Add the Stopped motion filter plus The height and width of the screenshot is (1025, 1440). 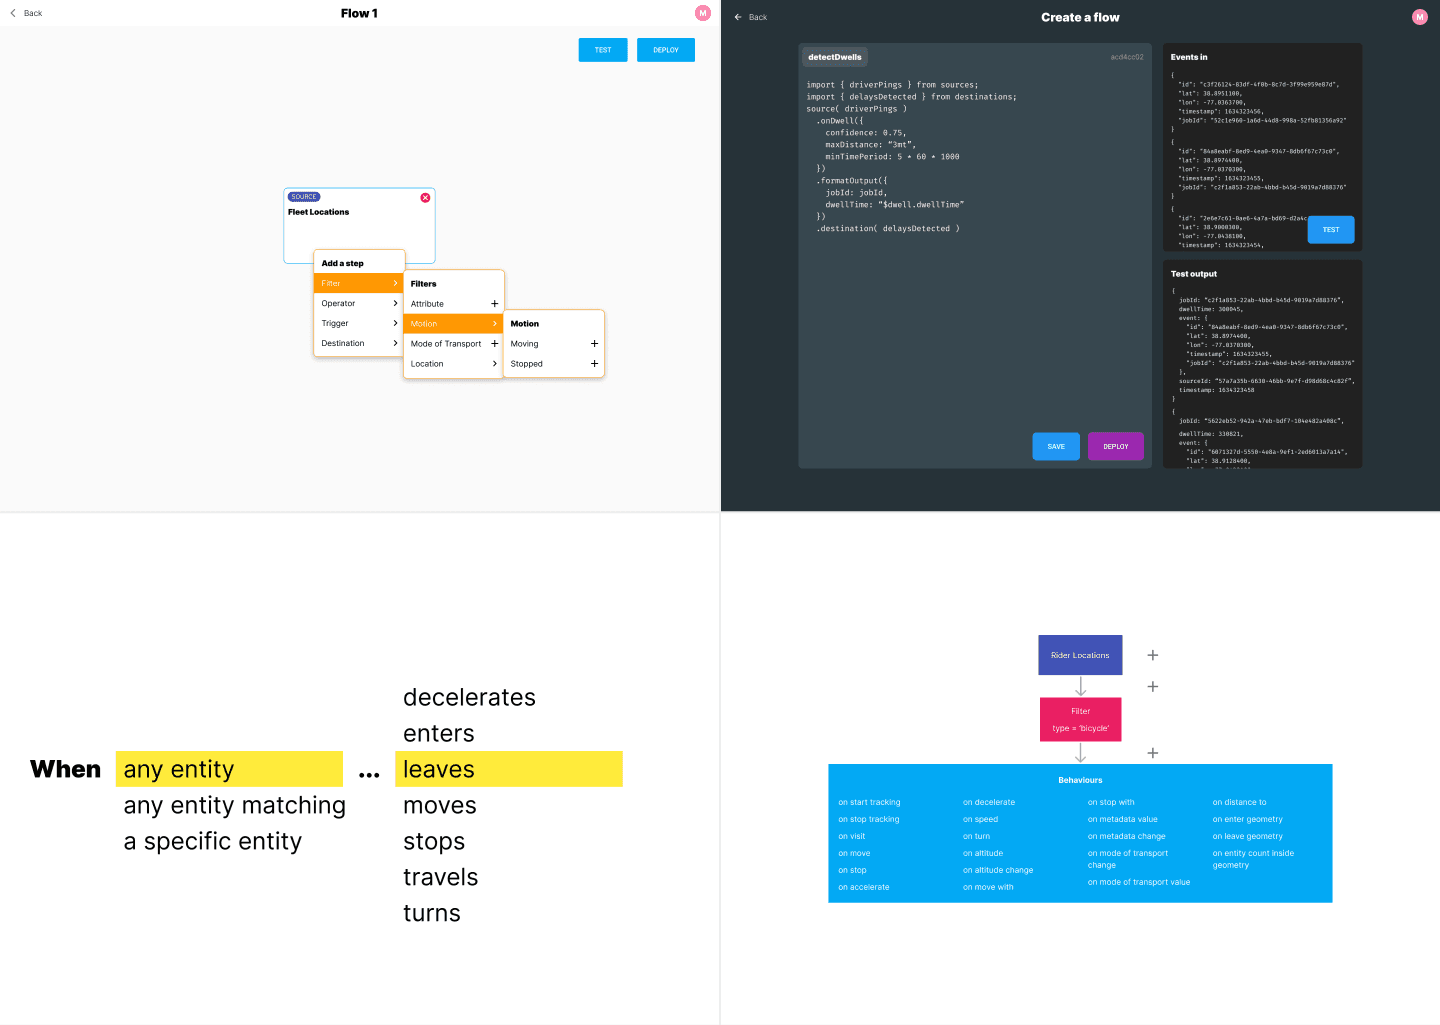[594, 364]
